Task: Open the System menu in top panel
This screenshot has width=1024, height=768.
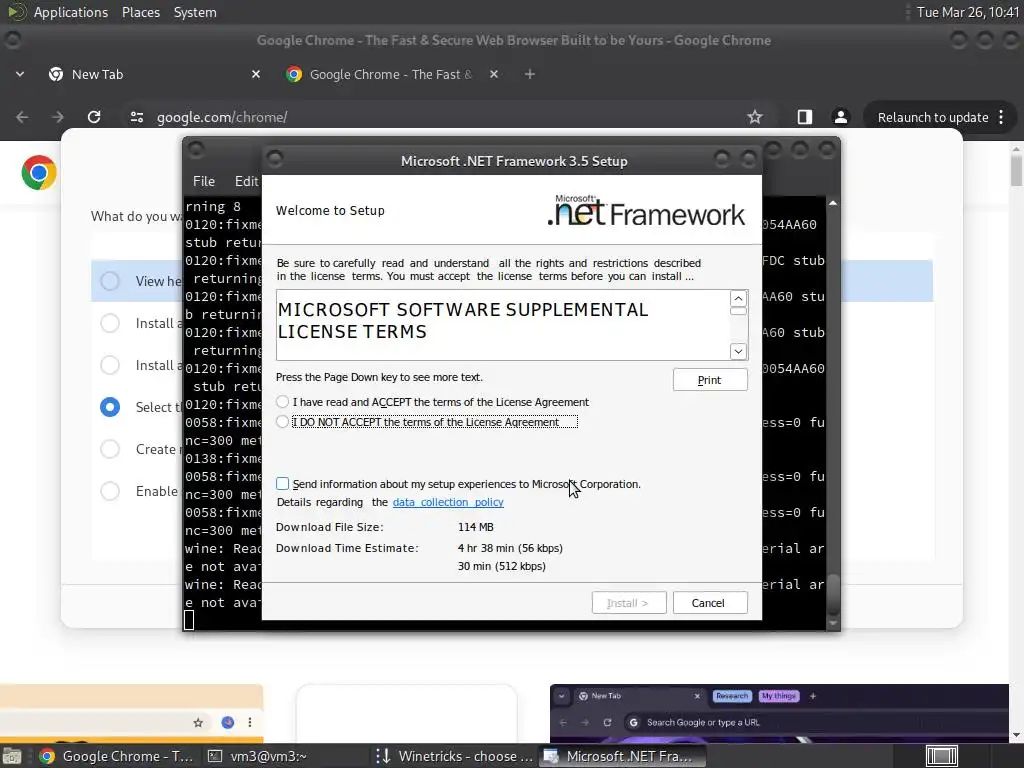Action: pyautogui.click(x=195, y=12)
